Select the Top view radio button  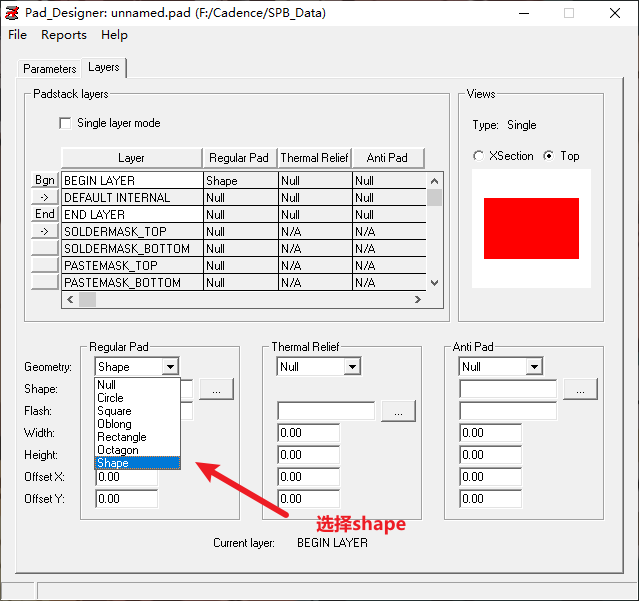549,156
